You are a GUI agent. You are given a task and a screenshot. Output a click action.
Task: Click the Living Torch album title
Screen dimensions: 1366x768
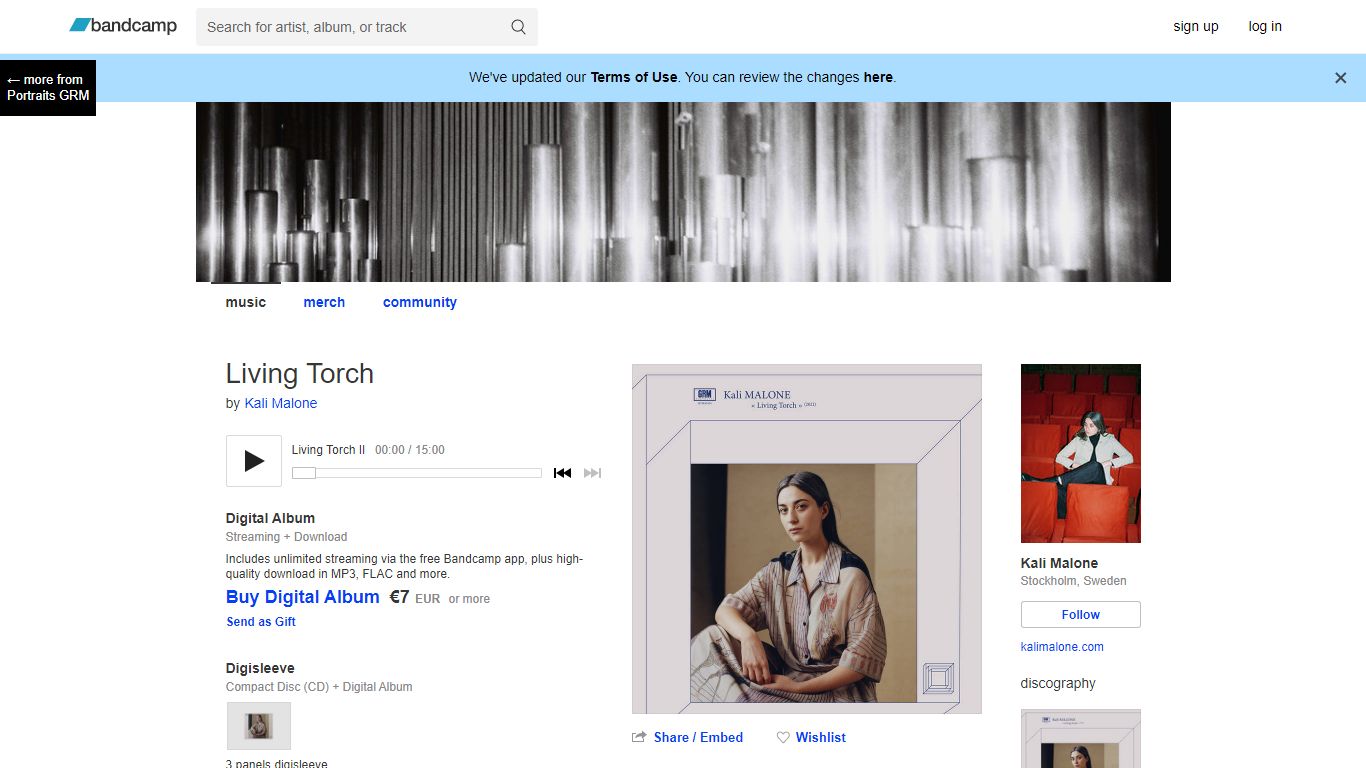(x=300, y=373)
